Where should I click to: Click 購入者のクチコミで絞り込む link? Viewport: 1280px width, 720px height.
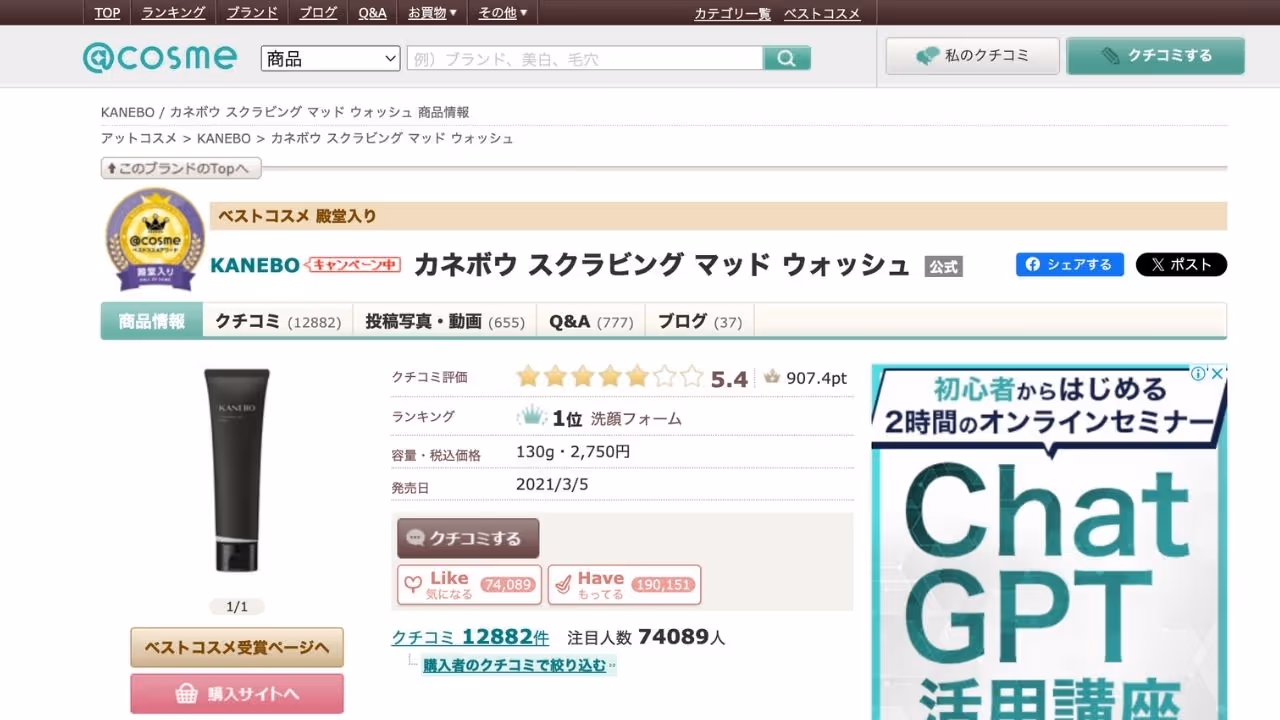tap(514, 665)
